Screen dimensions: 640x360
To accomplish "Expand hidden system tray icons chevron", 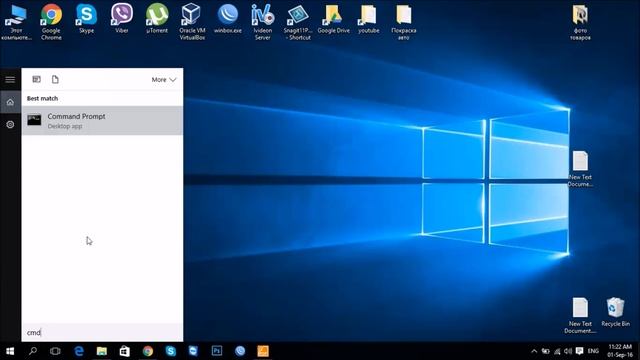I will click(534, 351).
